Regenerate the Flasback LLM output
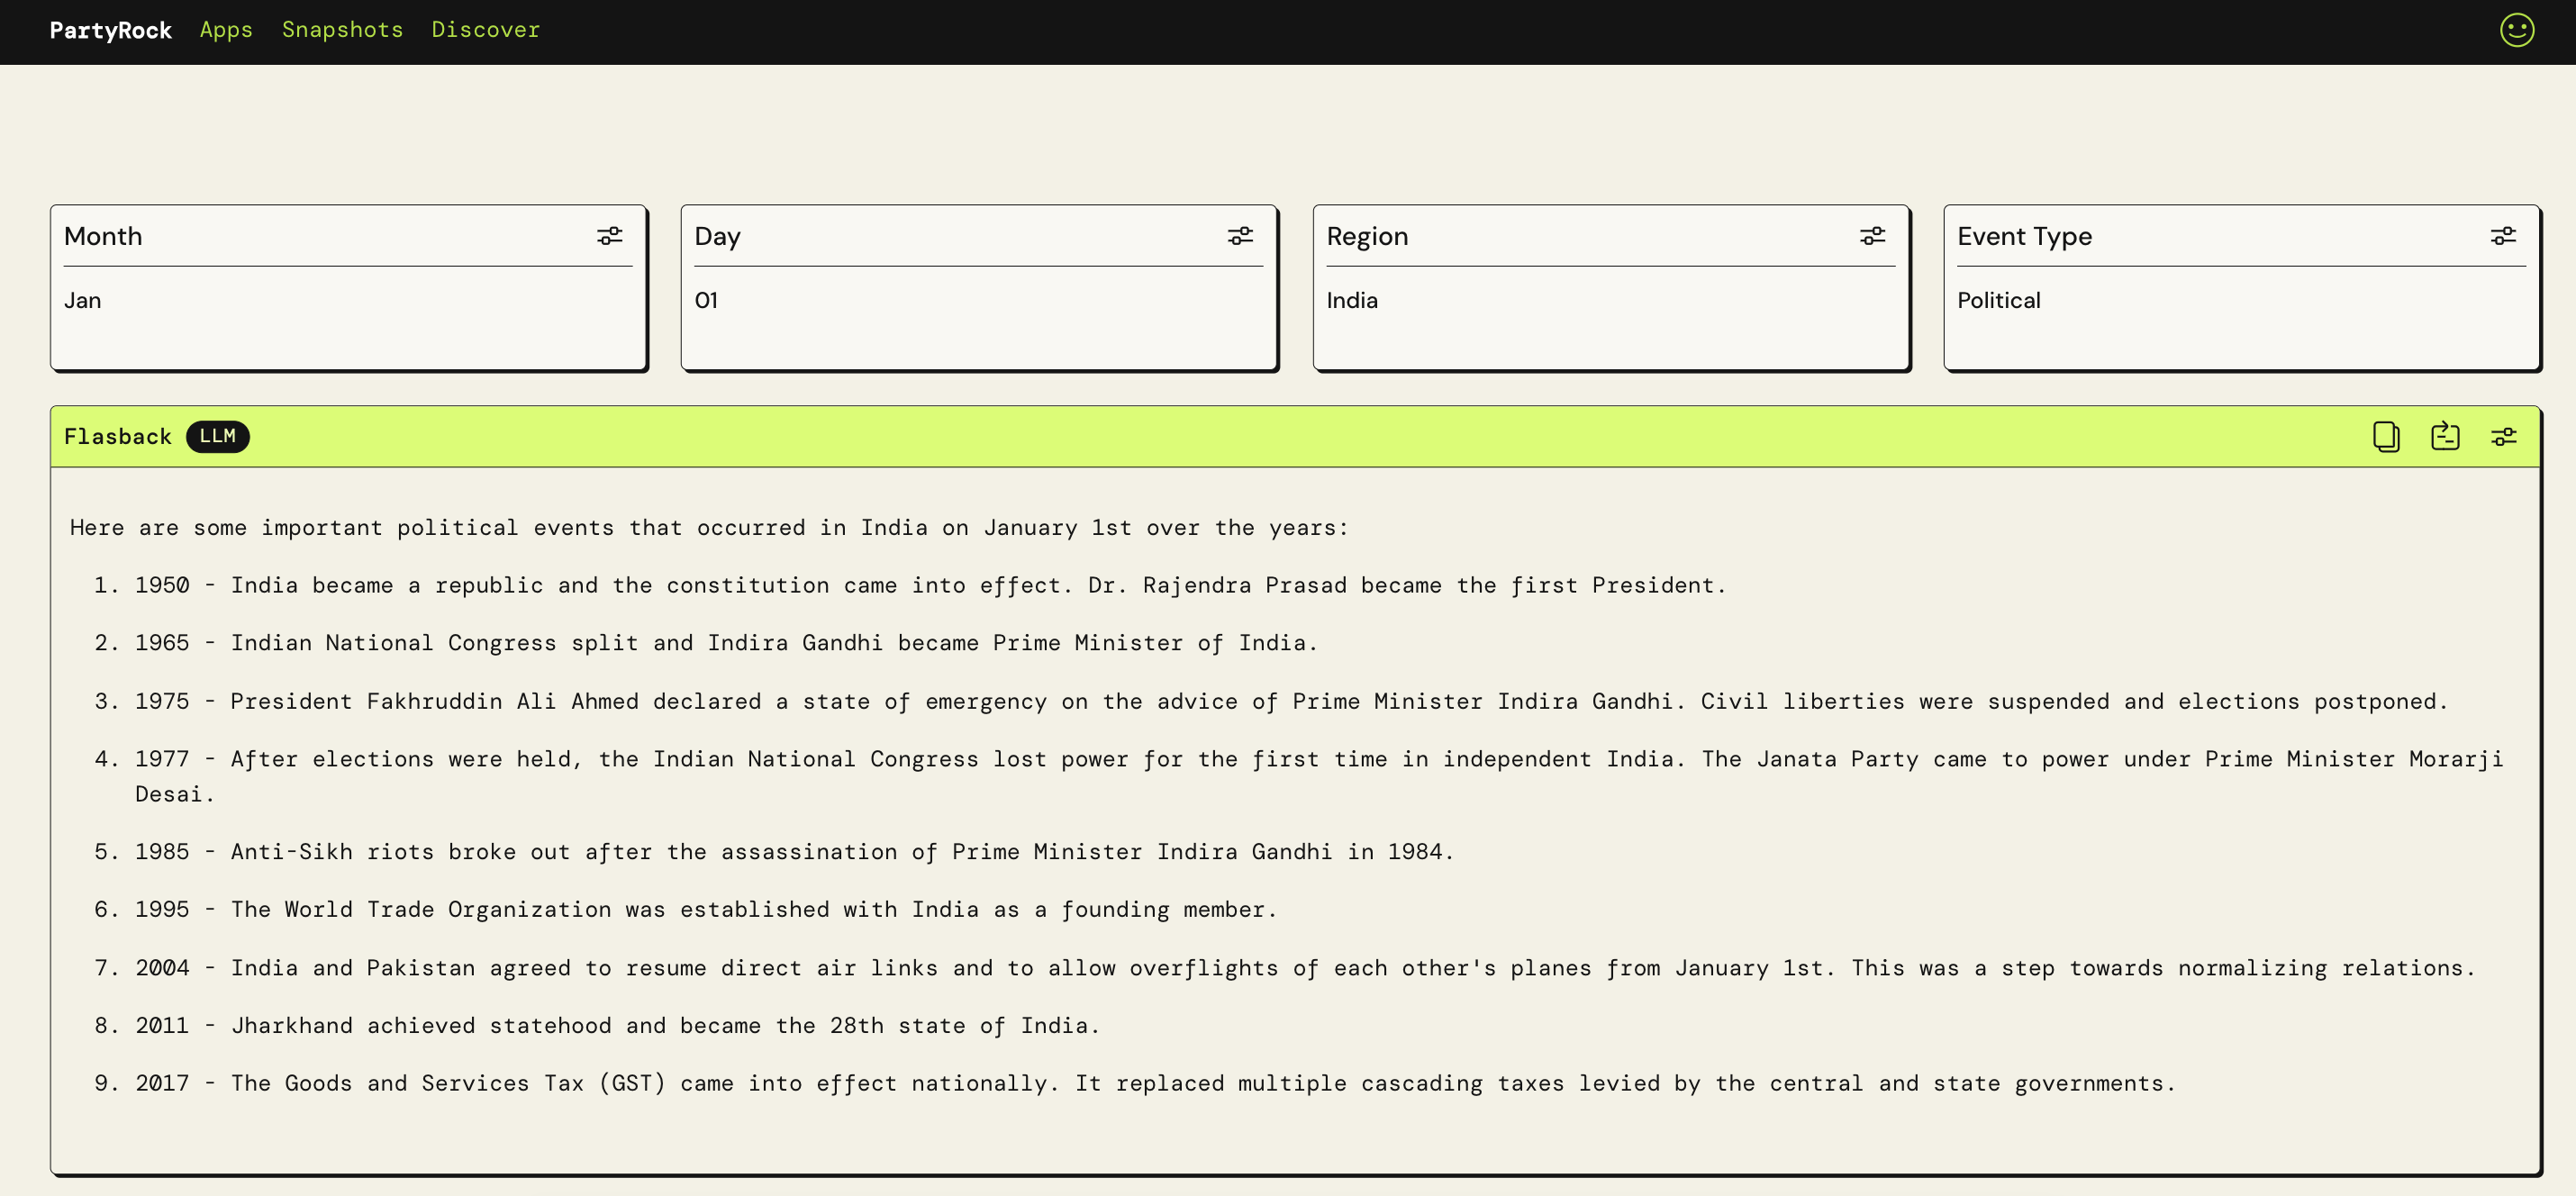This screenshot has width=2576, height=1196. [2445, 437]
